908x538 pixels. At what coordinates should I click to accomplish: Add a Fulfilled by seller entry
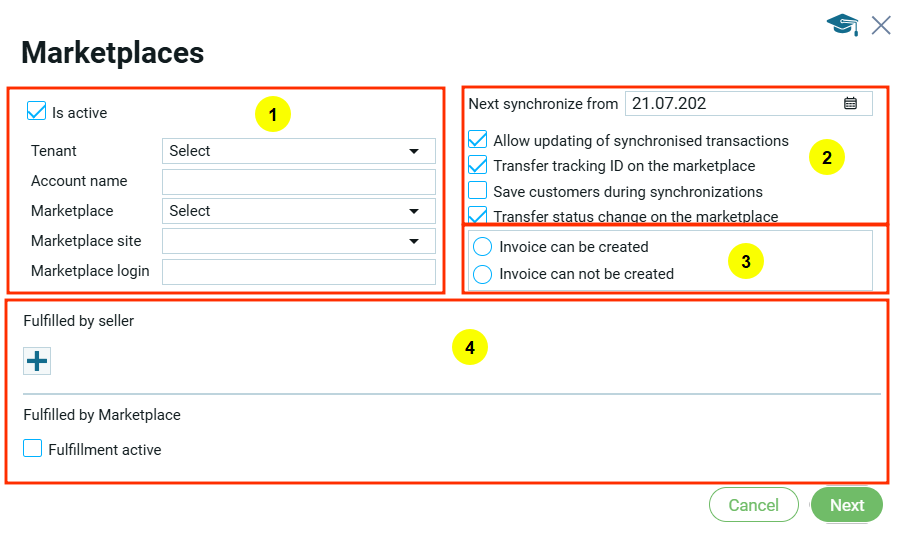37,361
